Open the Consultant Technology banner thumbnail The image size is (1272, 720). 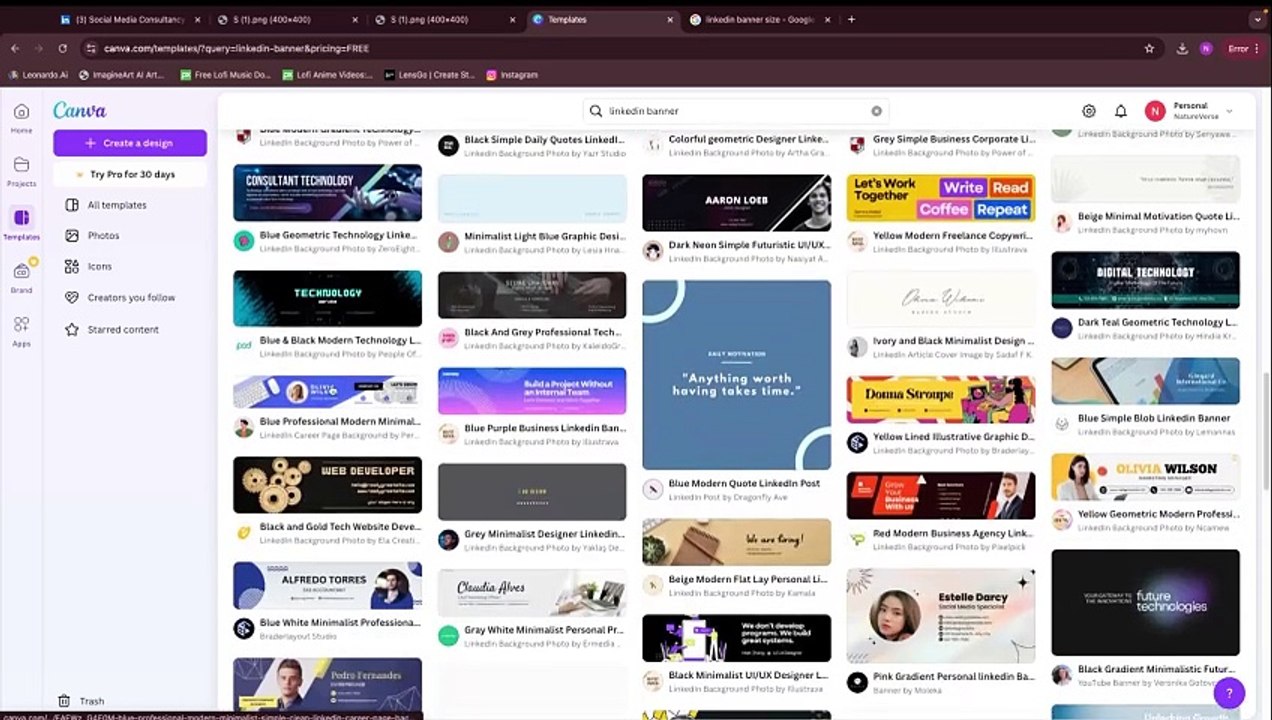327,192
